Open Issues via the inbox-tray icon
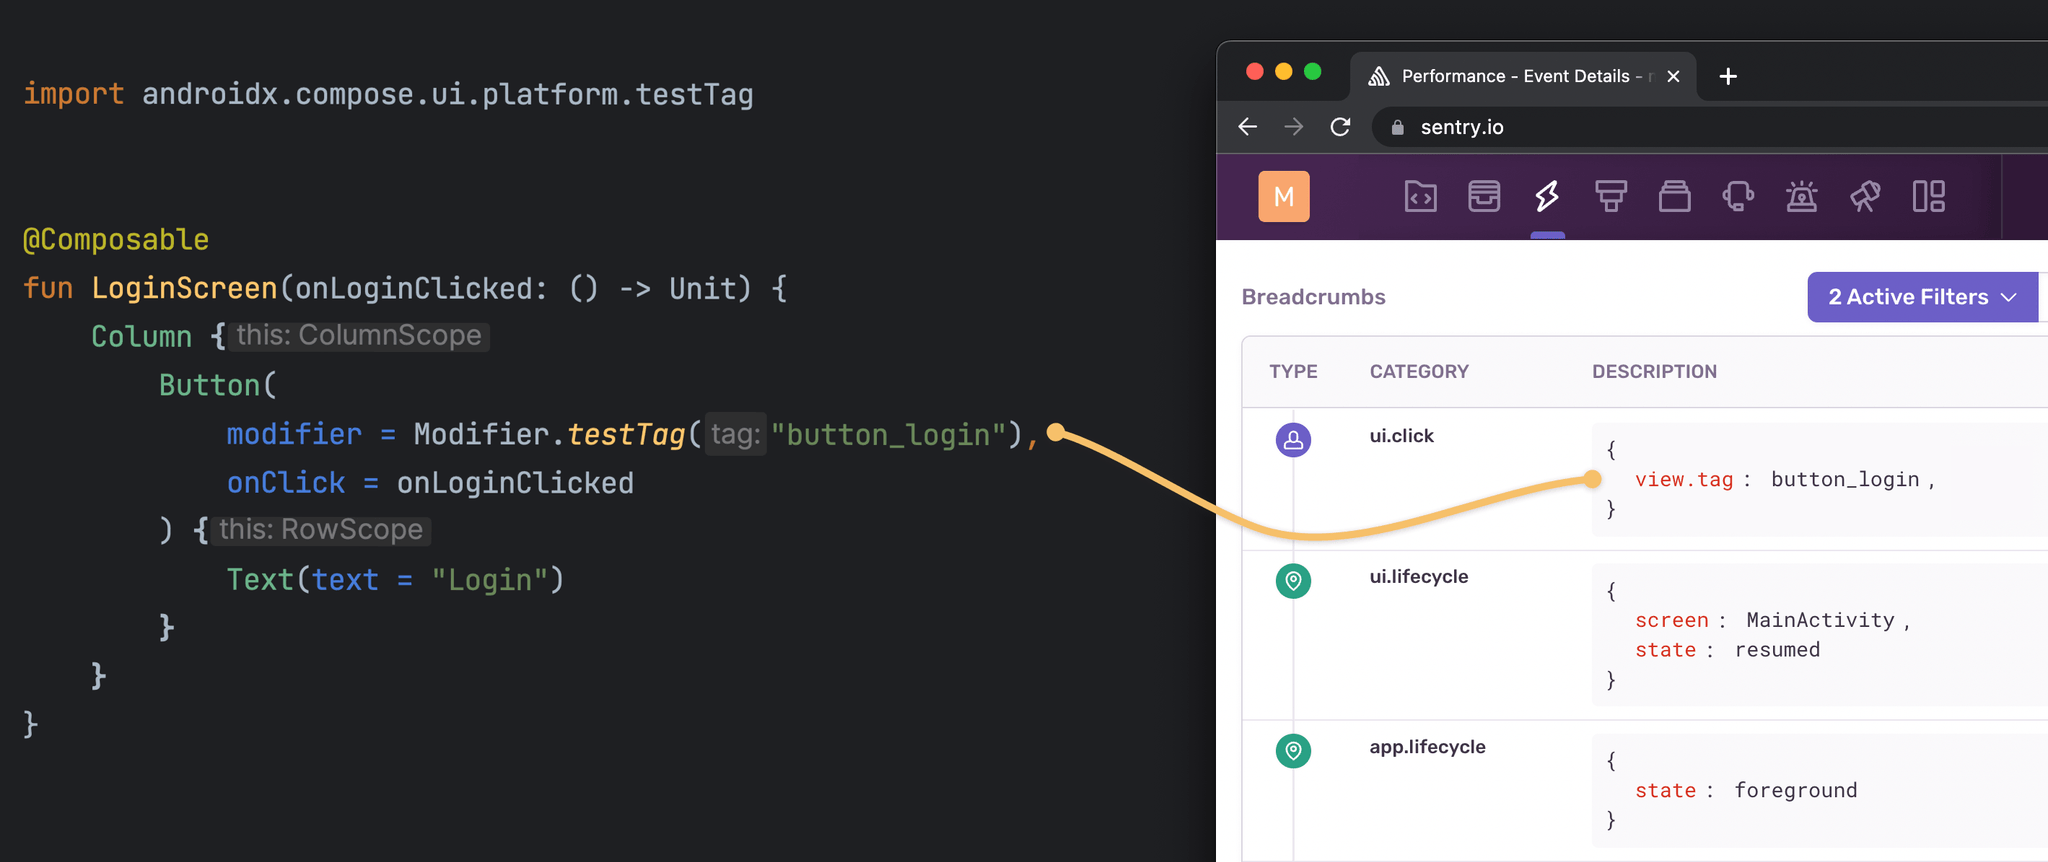This screenshot has width=2048, height=862. 1484,197
